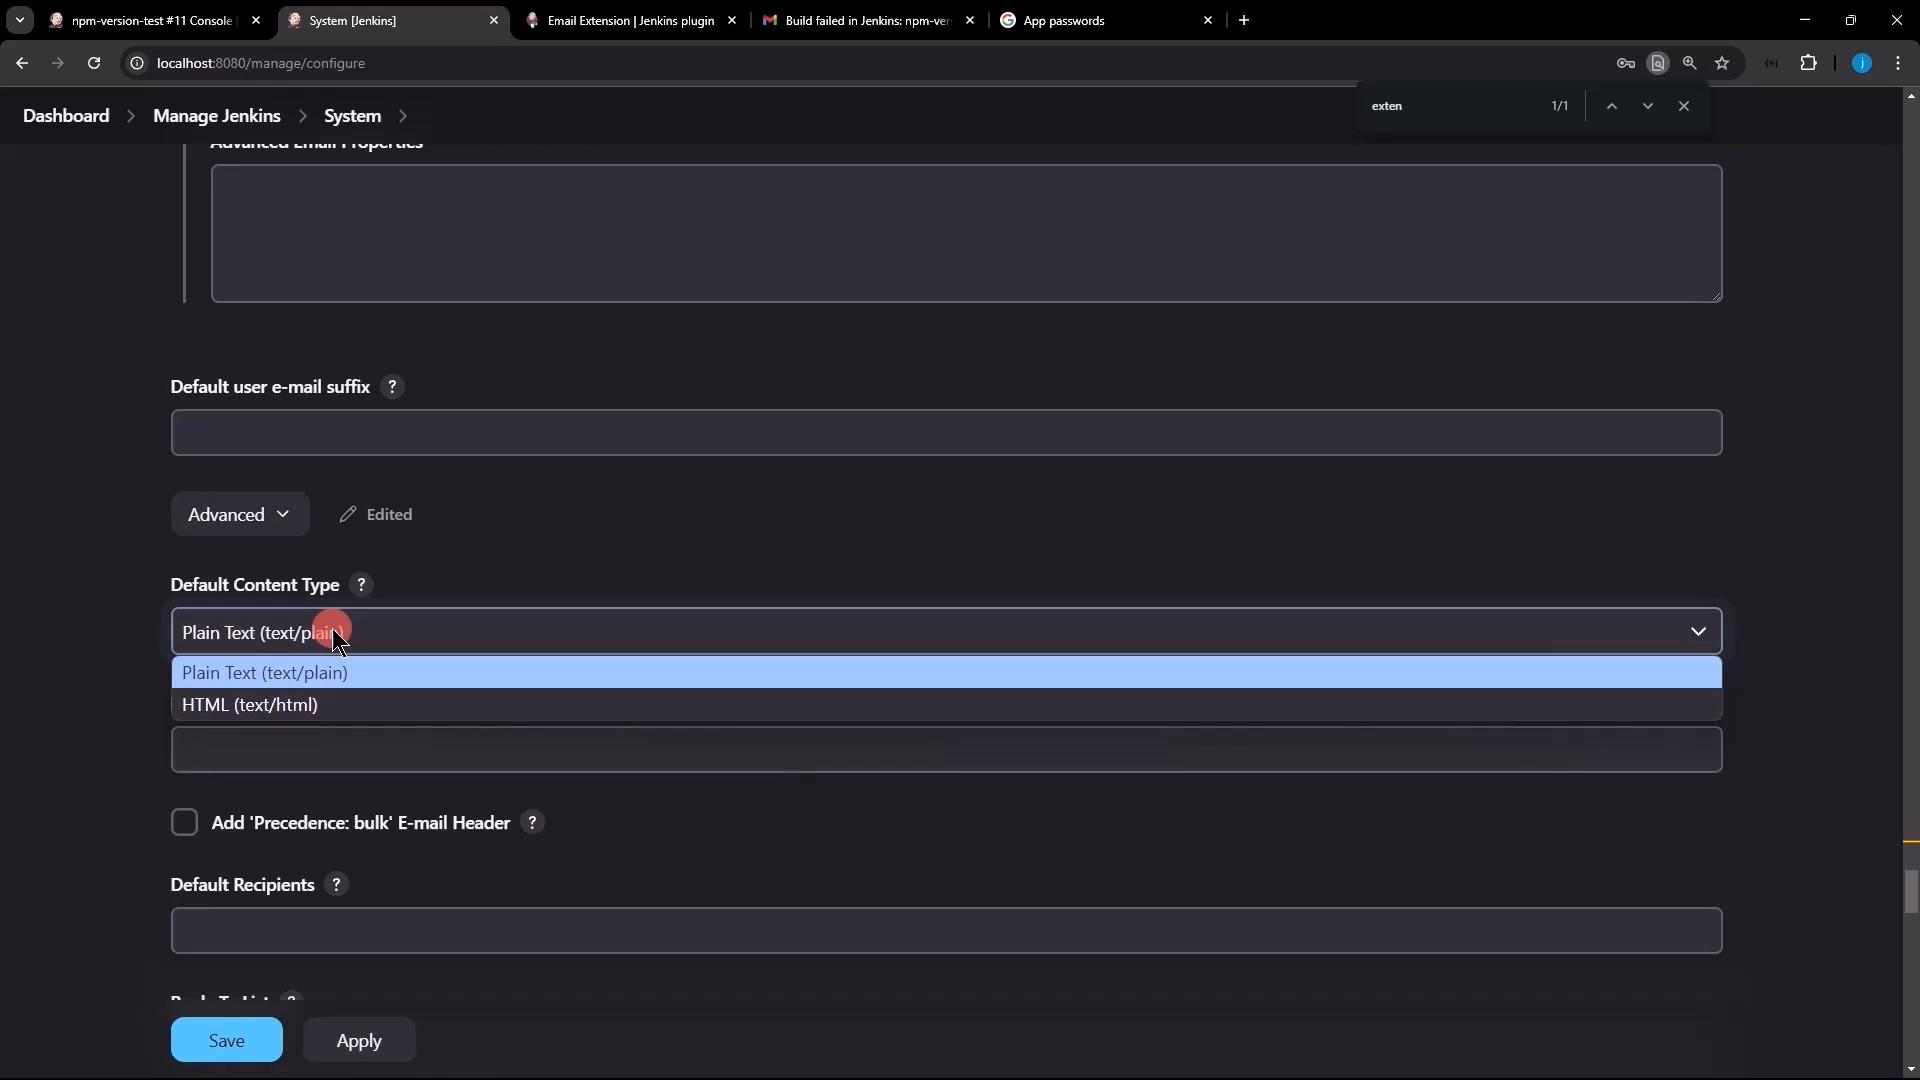Jump to previous find-in-page match
Image resolution: width=1920 pixels, height=1080 pixels.
point(1612,106)
